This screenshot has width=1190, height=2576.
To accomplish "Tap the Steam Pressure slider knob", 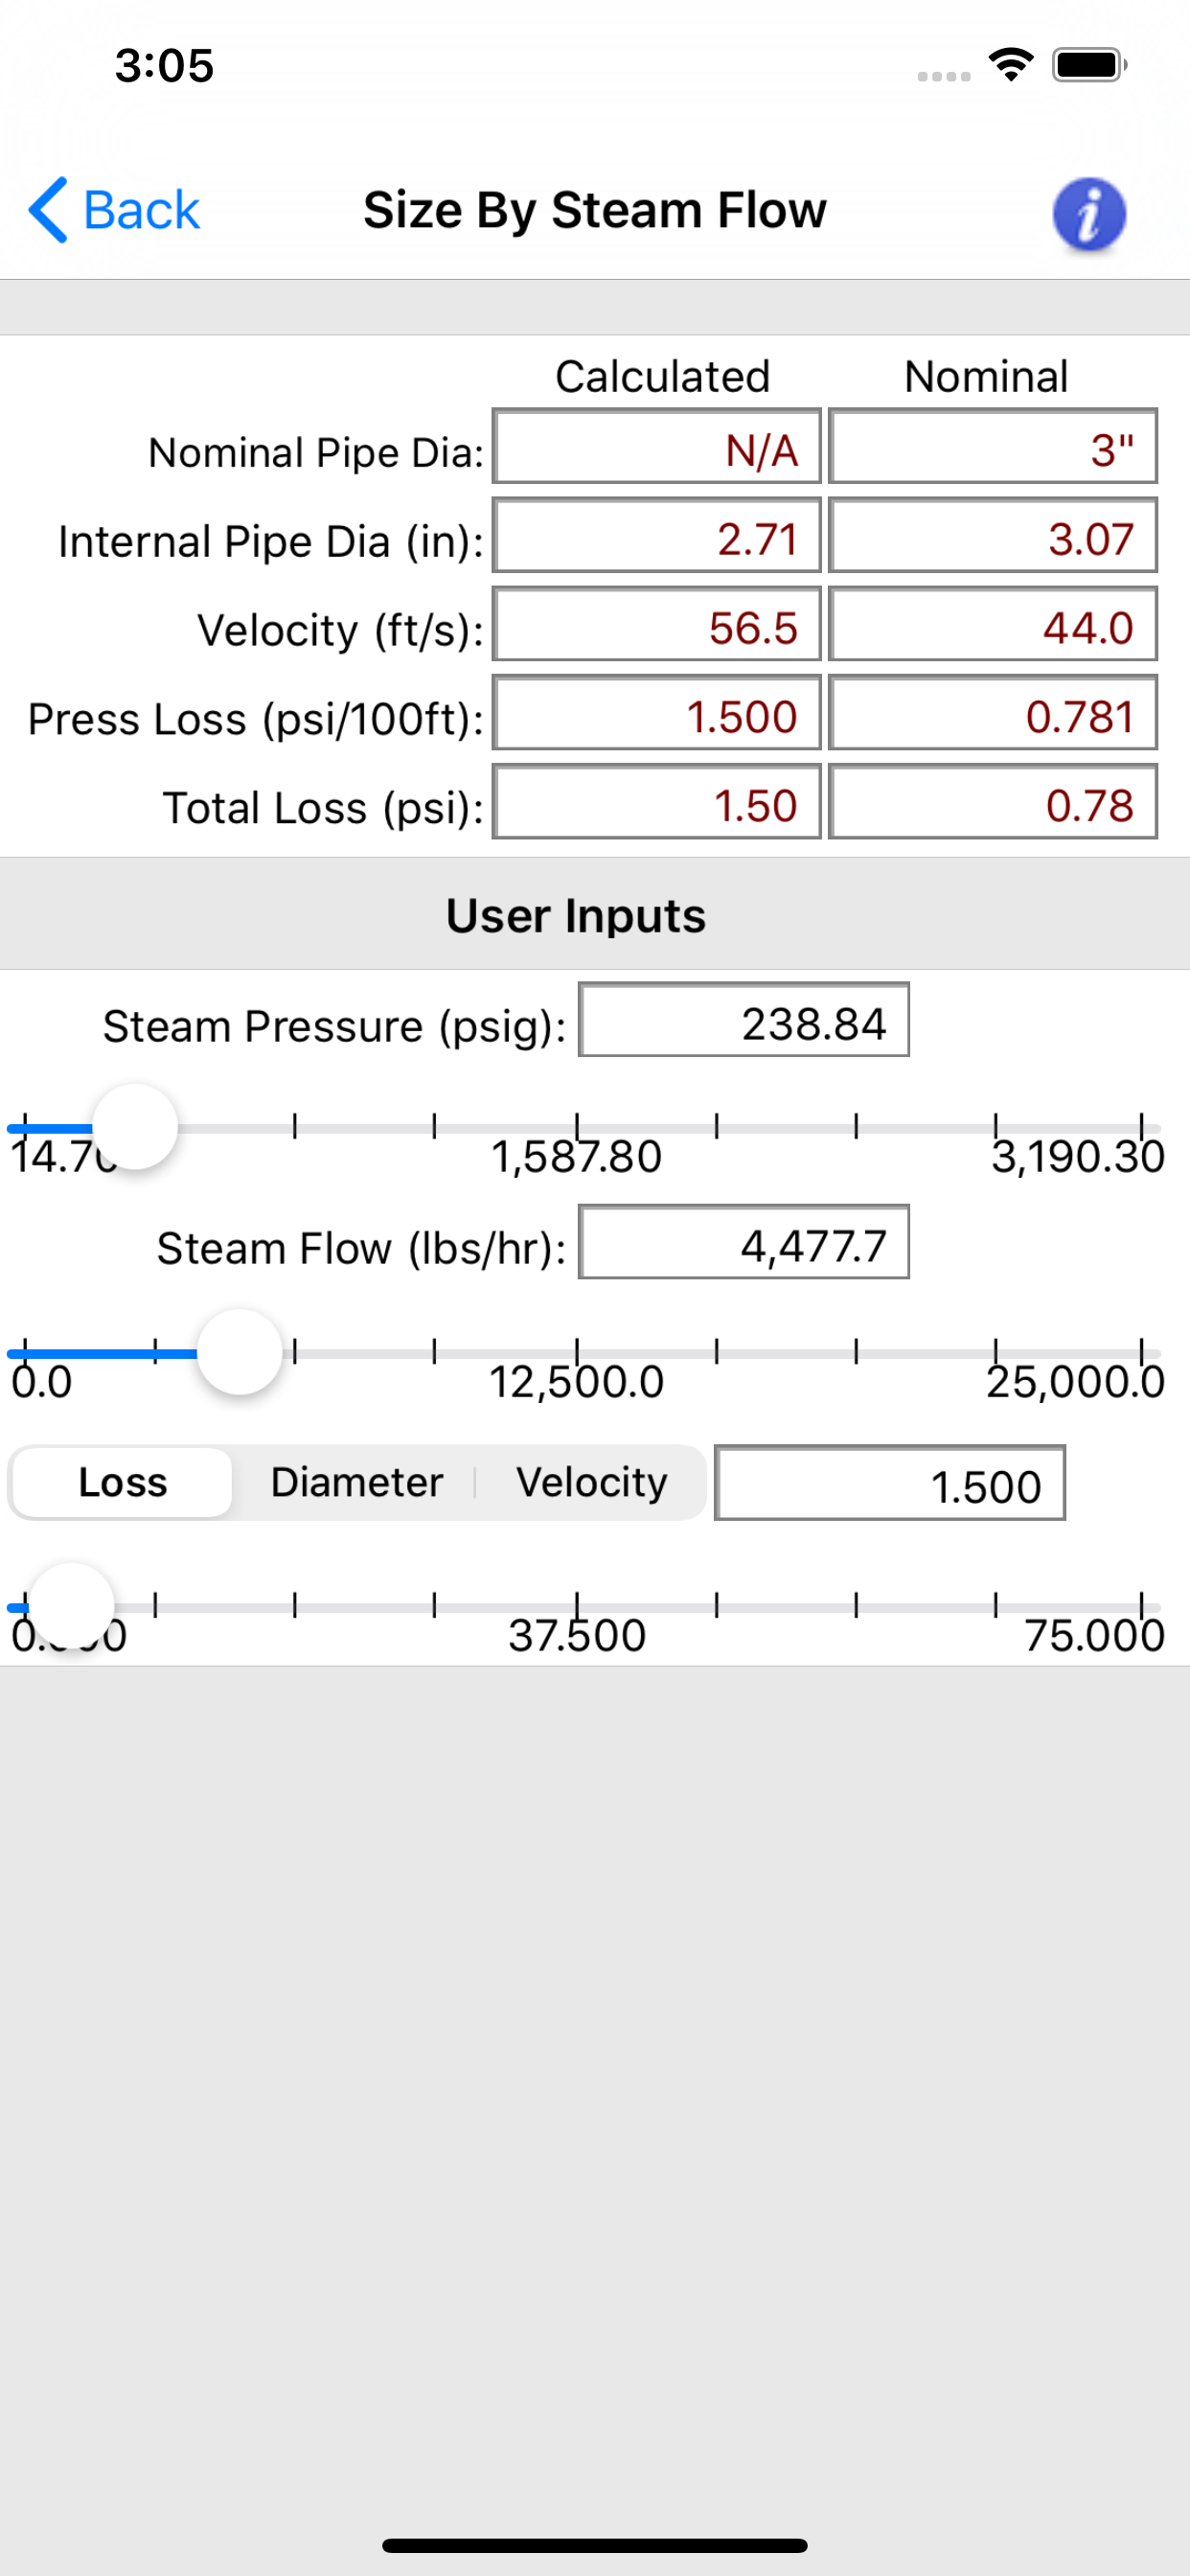I will click(x=135, y=1127).
